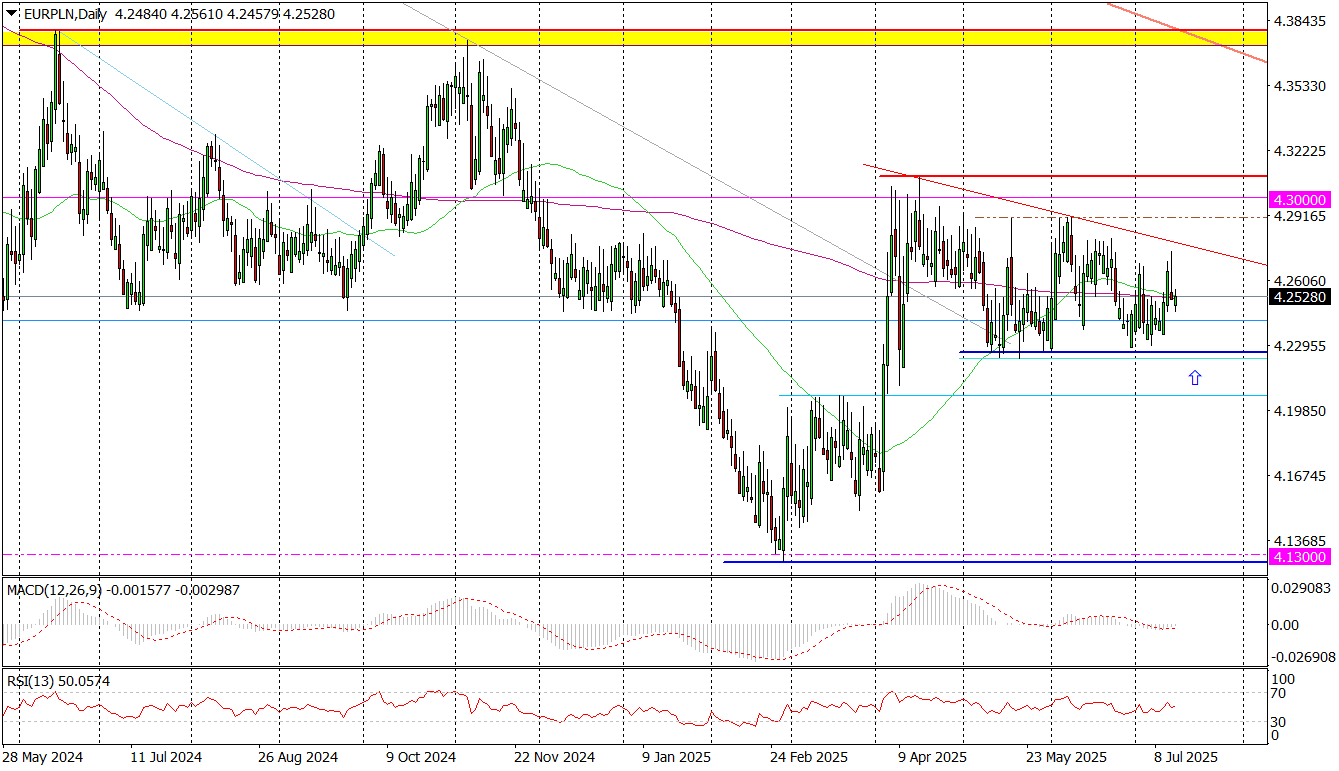1339x771 pixels.
Task: Click the 22 Nov 2024 date label
Action: click(556, 757)
